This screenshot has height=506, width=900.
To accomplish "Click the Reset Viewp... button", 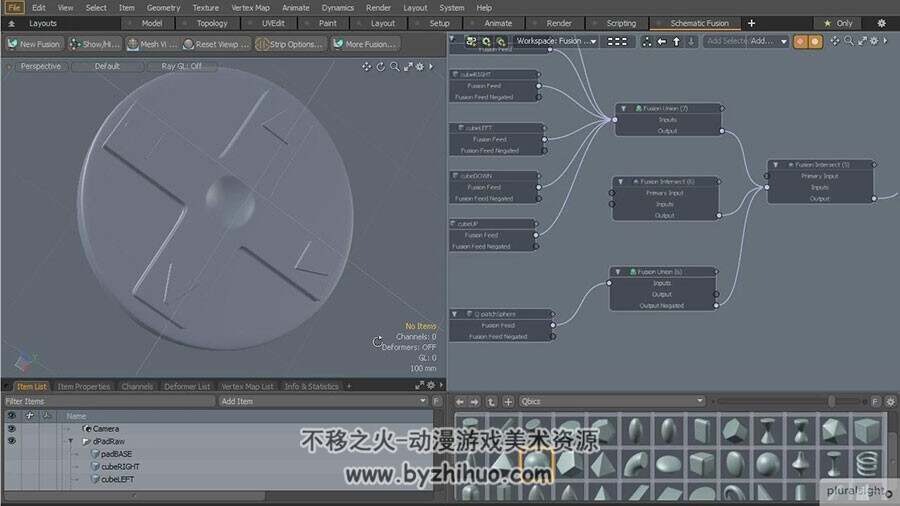I will point(216,44).
